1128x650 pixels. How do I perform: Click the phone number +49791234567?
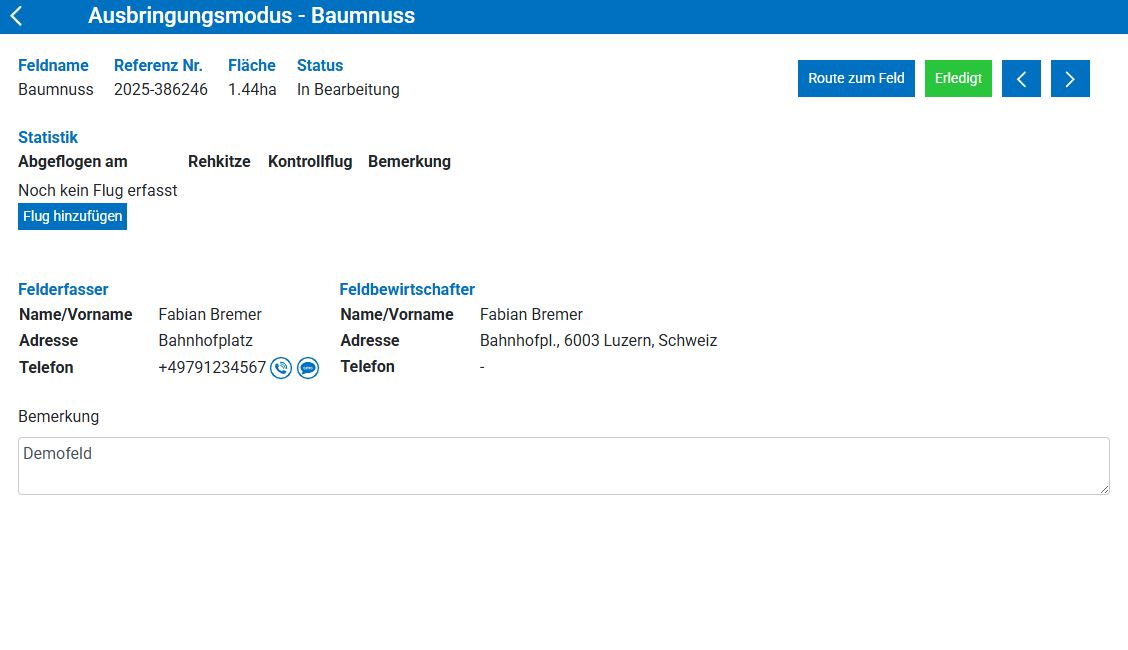click(x=212, y=368)
